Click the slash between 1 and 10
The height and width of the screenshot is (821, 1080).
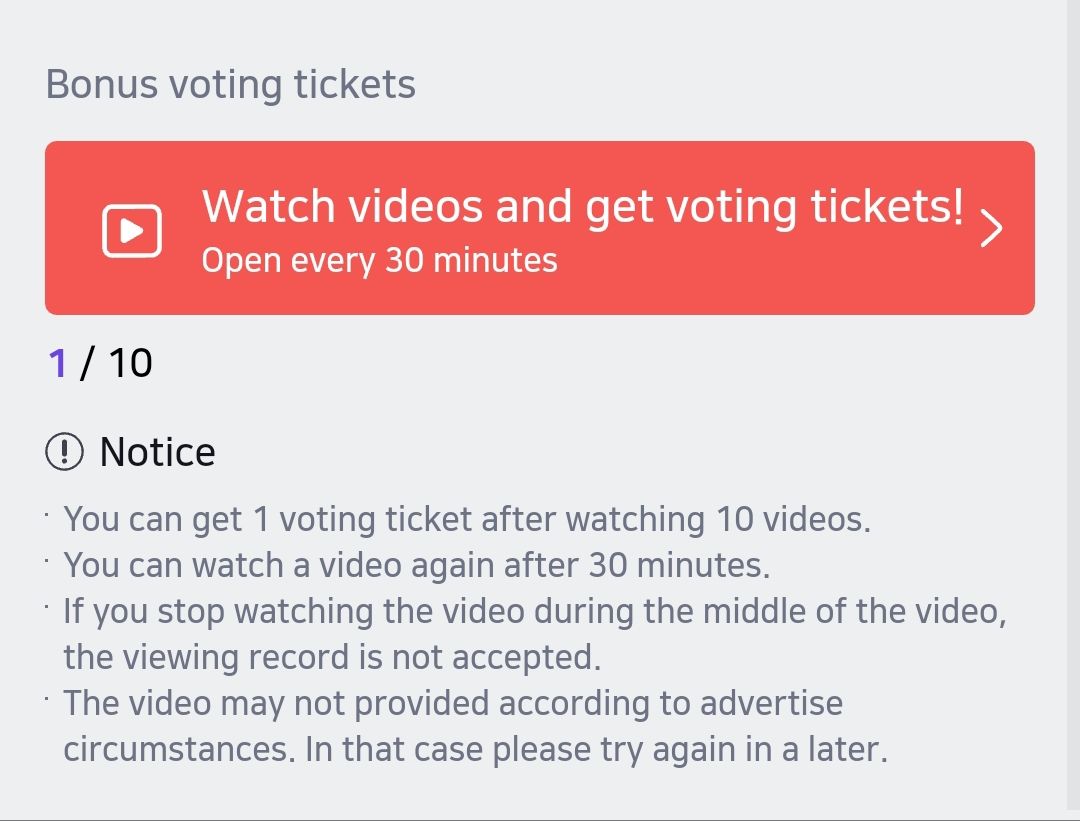[87, 363]
